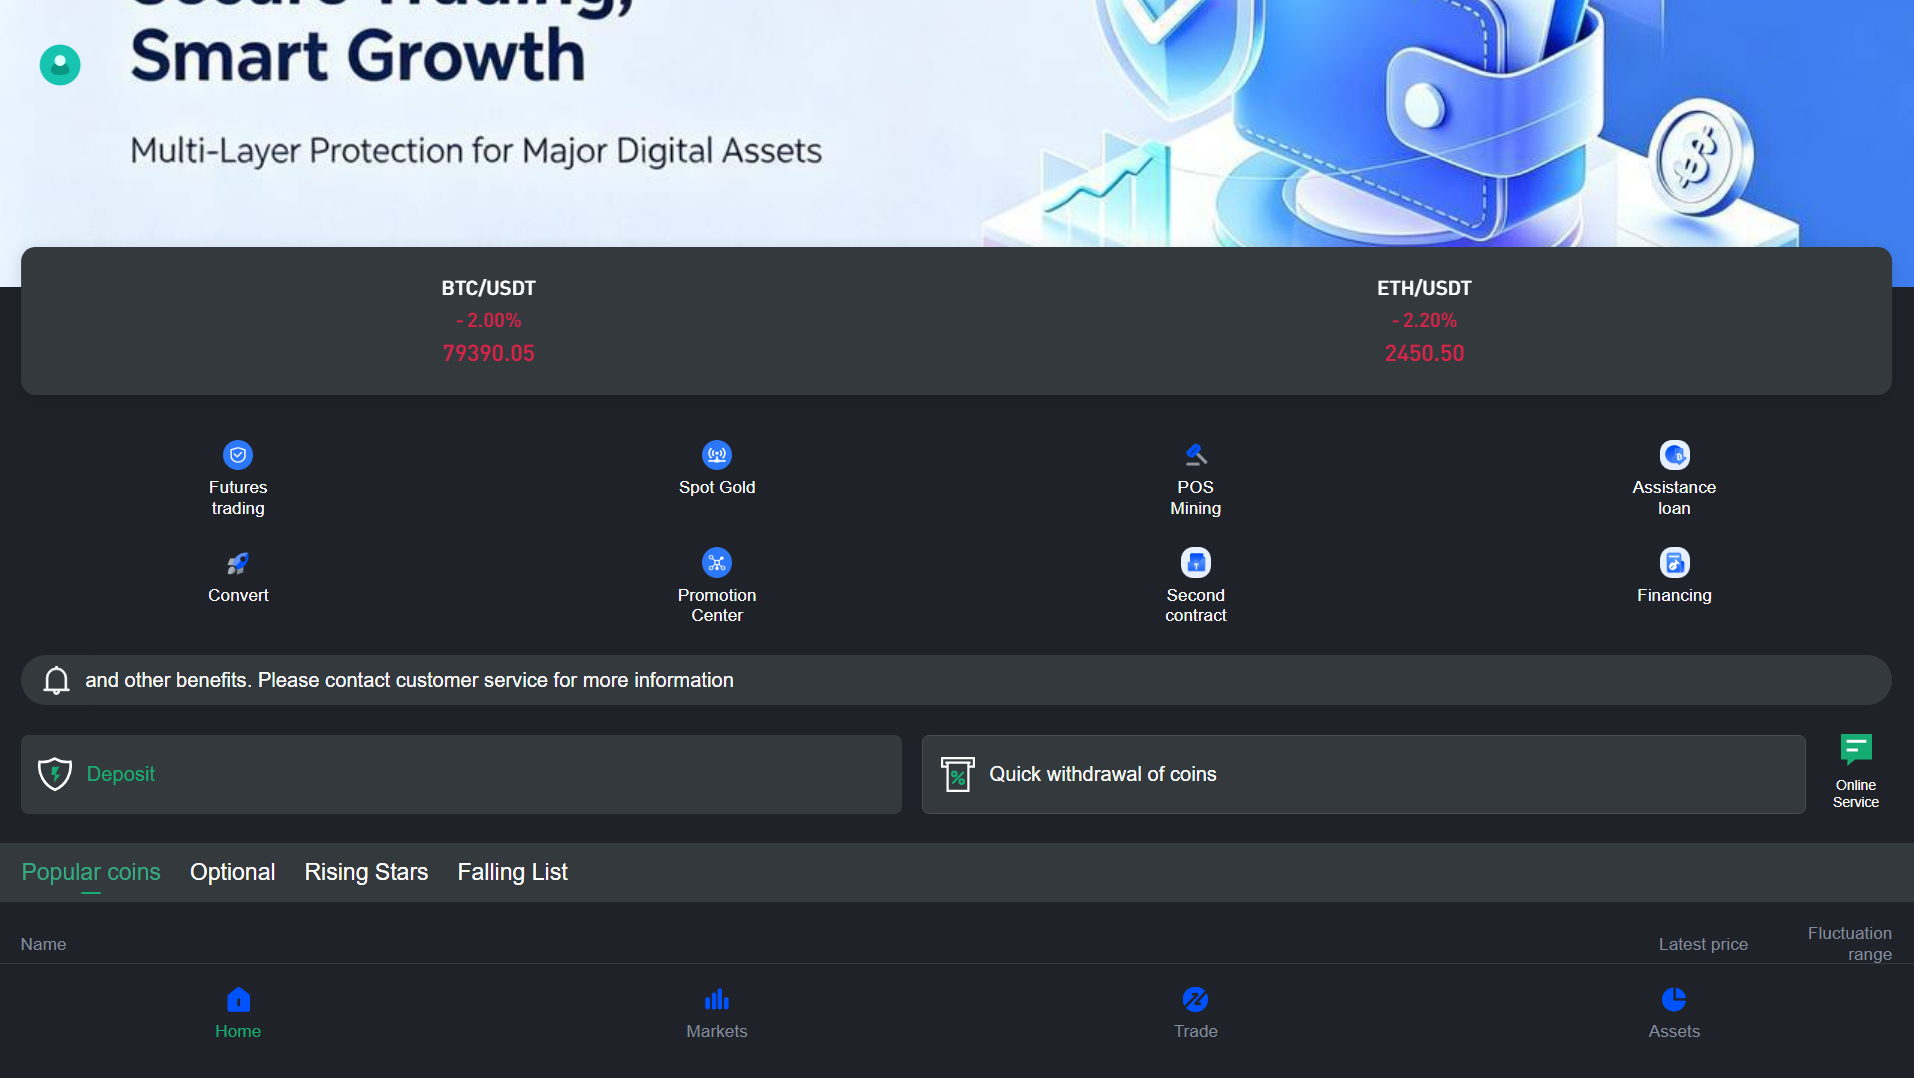The height and width of the screenshot is (1078, 1914).
Task: Click the POS Mining label
Action: coord(1196,497)
